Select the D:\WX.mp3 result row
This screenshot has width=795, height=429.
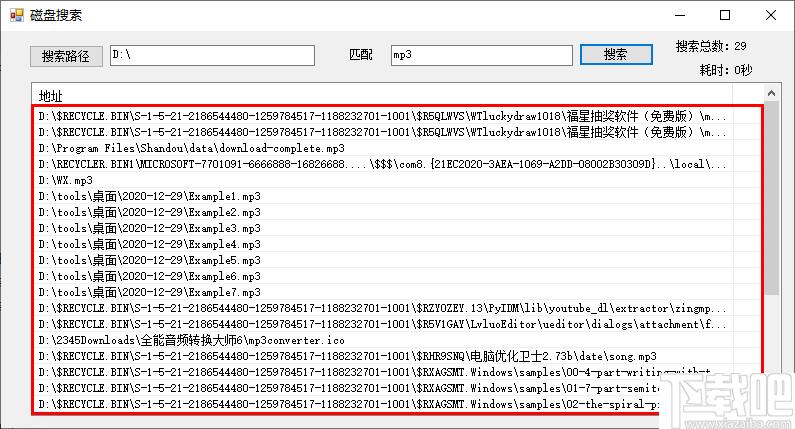point(383,180)
